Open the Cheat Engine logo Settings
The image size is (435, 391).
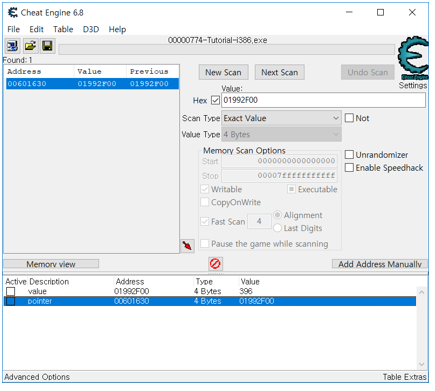413,62
